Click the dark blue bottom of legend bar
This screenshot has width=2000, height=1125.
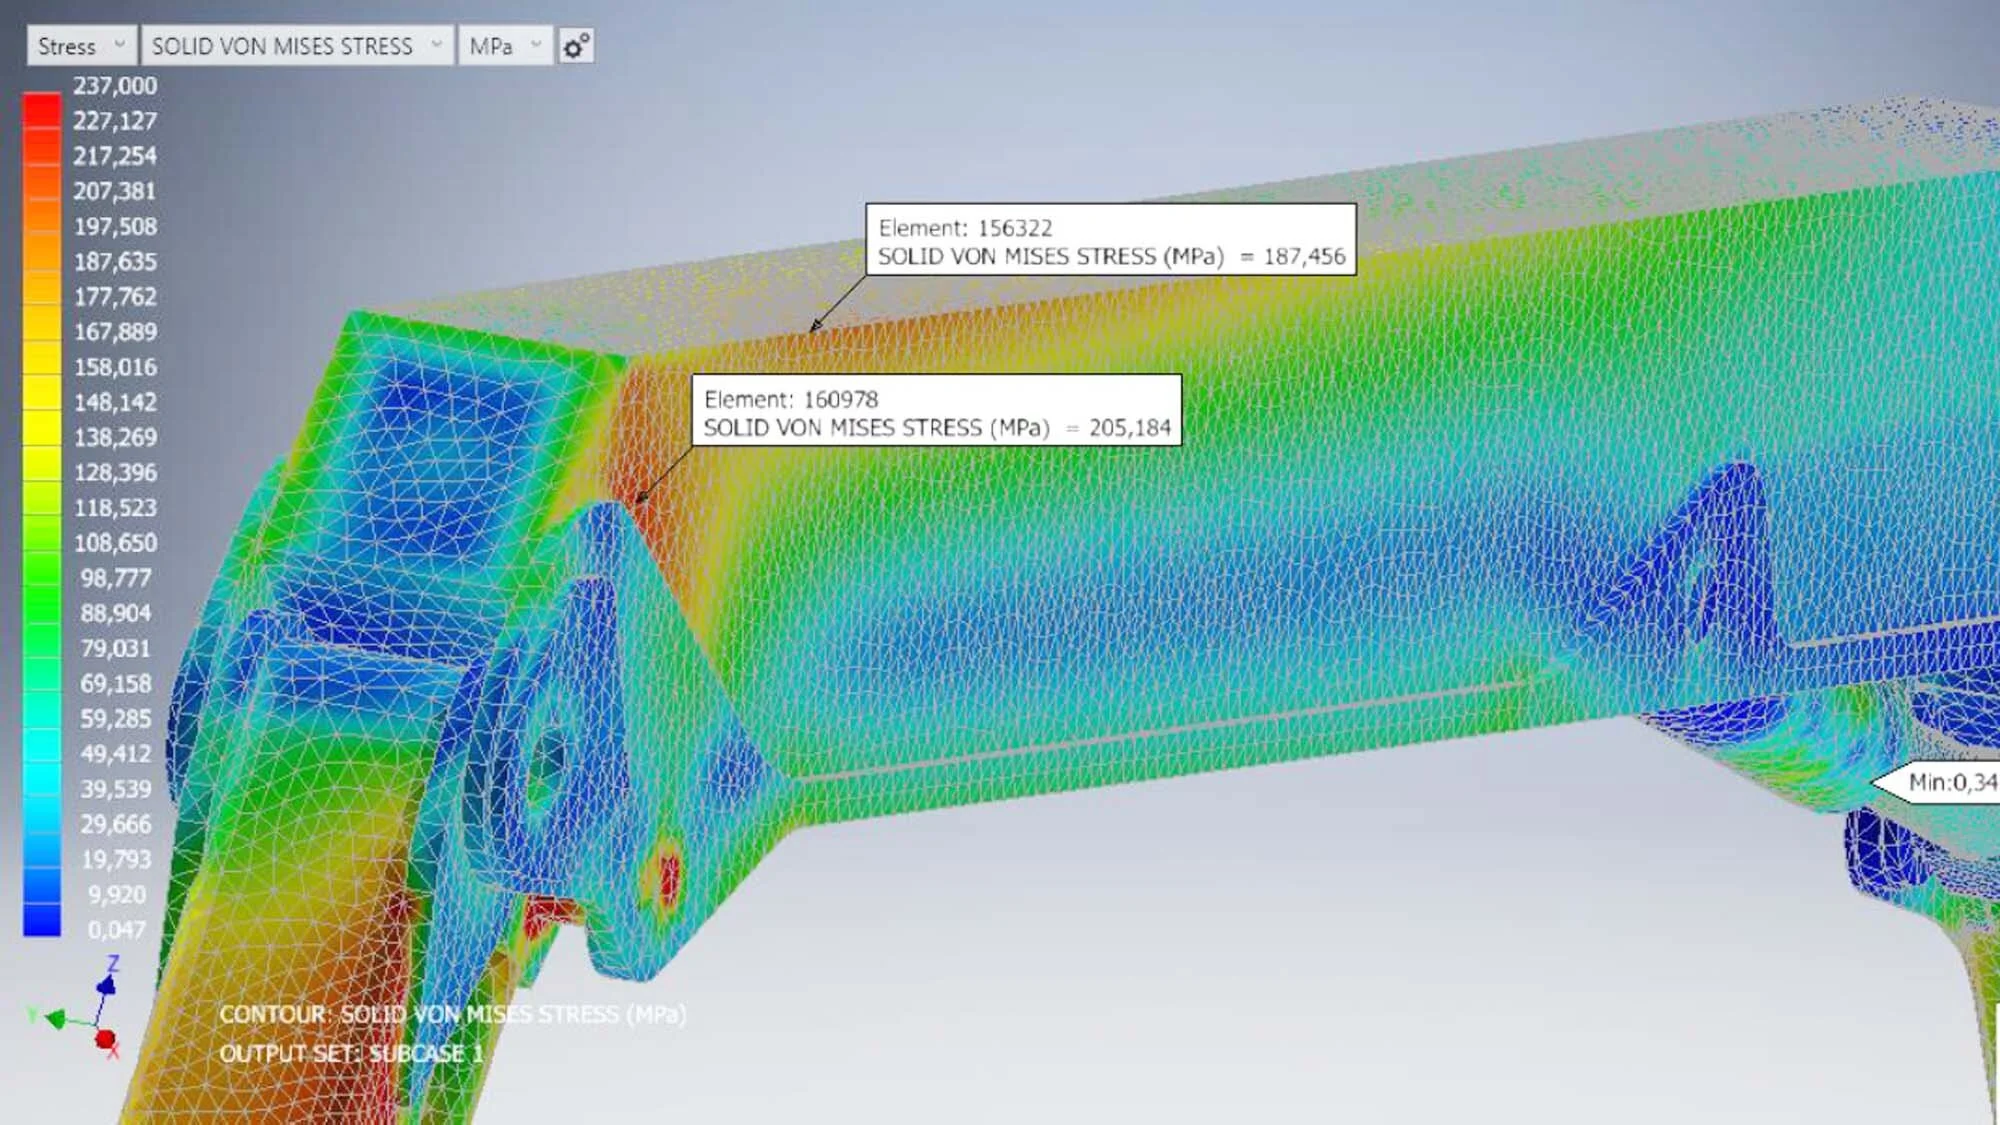tap(42, 918)
